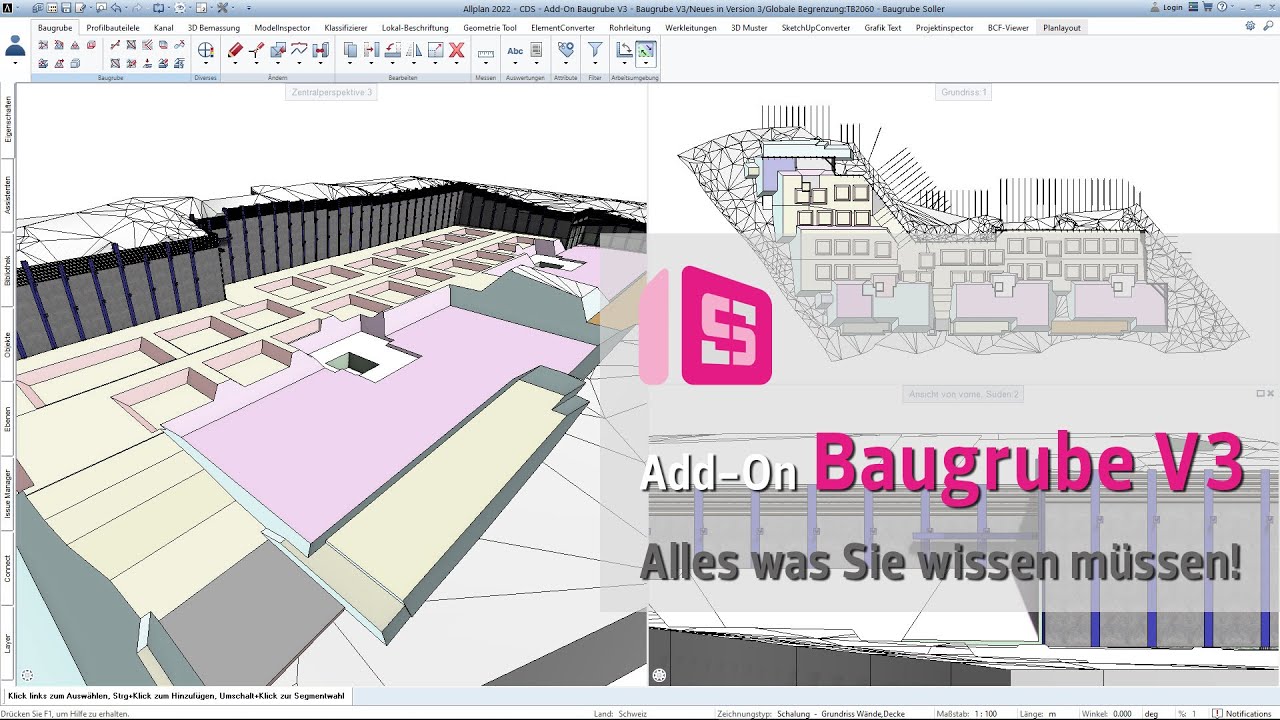Click the Allplan logo application button
The width and height of the screenshot is (1280, 720).
click(x=8, y=7)
